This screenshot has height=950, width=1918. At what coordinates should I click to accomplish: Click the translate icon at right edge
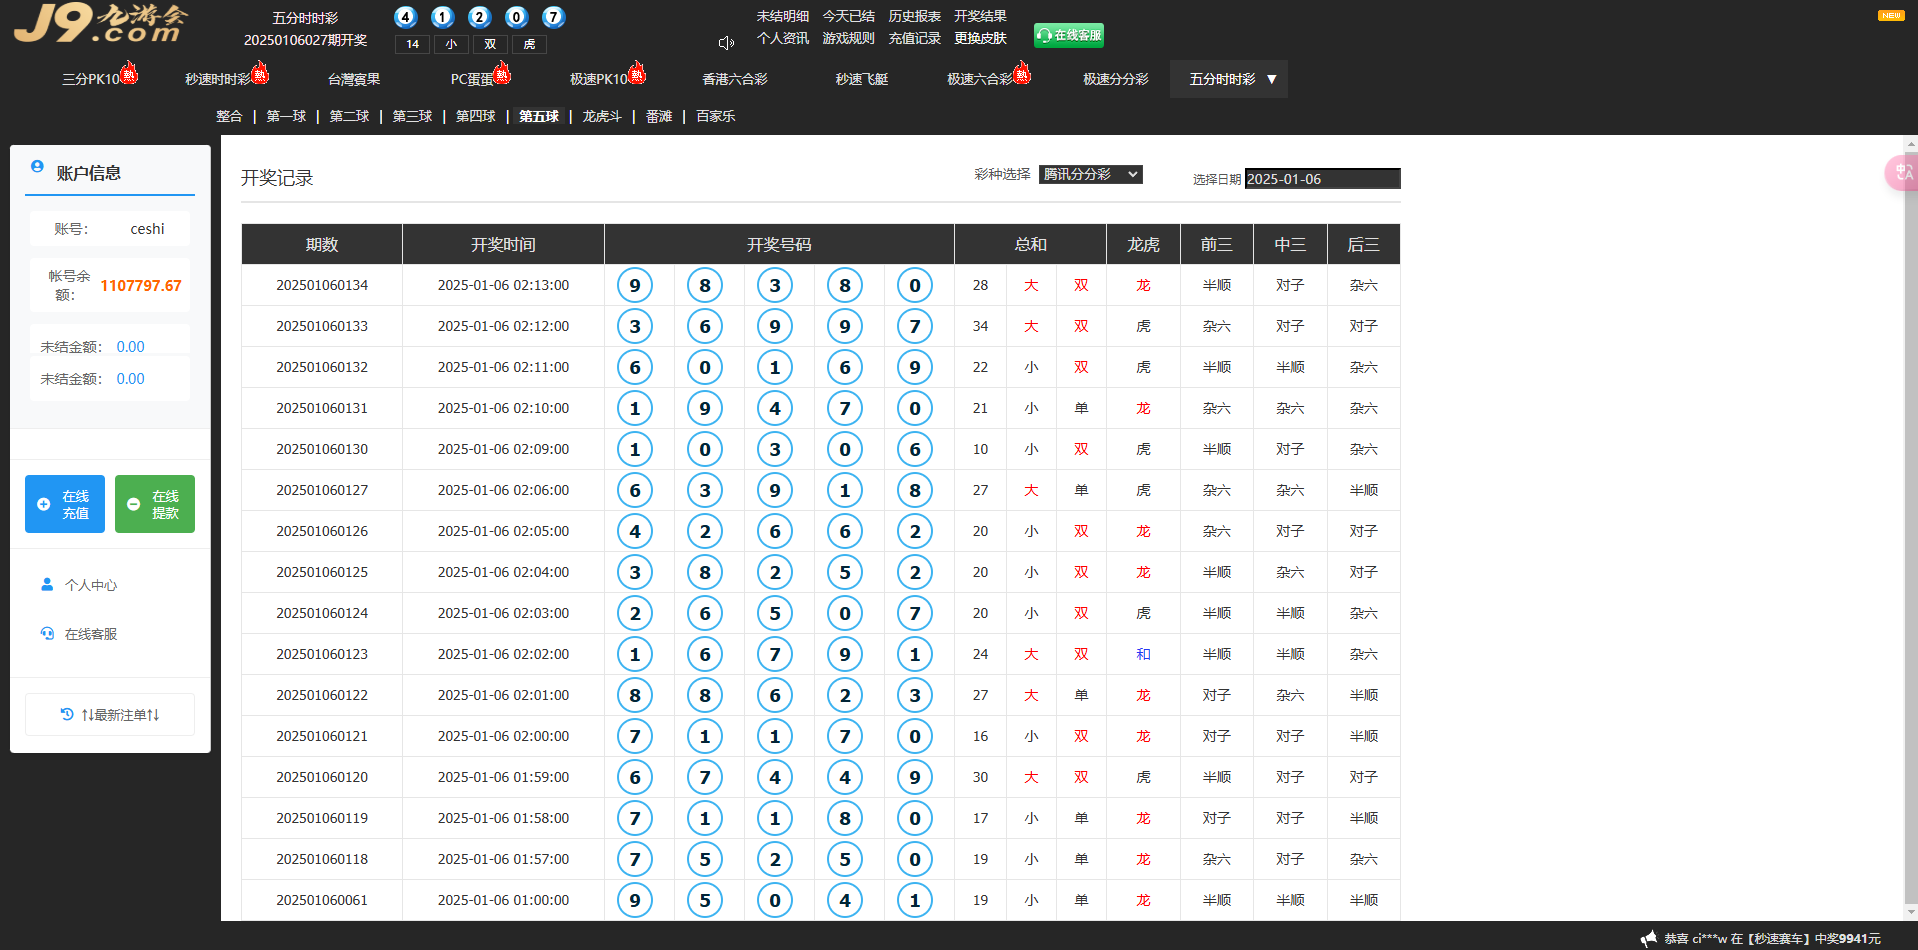pyautogui.click(x=1902, y=173)
